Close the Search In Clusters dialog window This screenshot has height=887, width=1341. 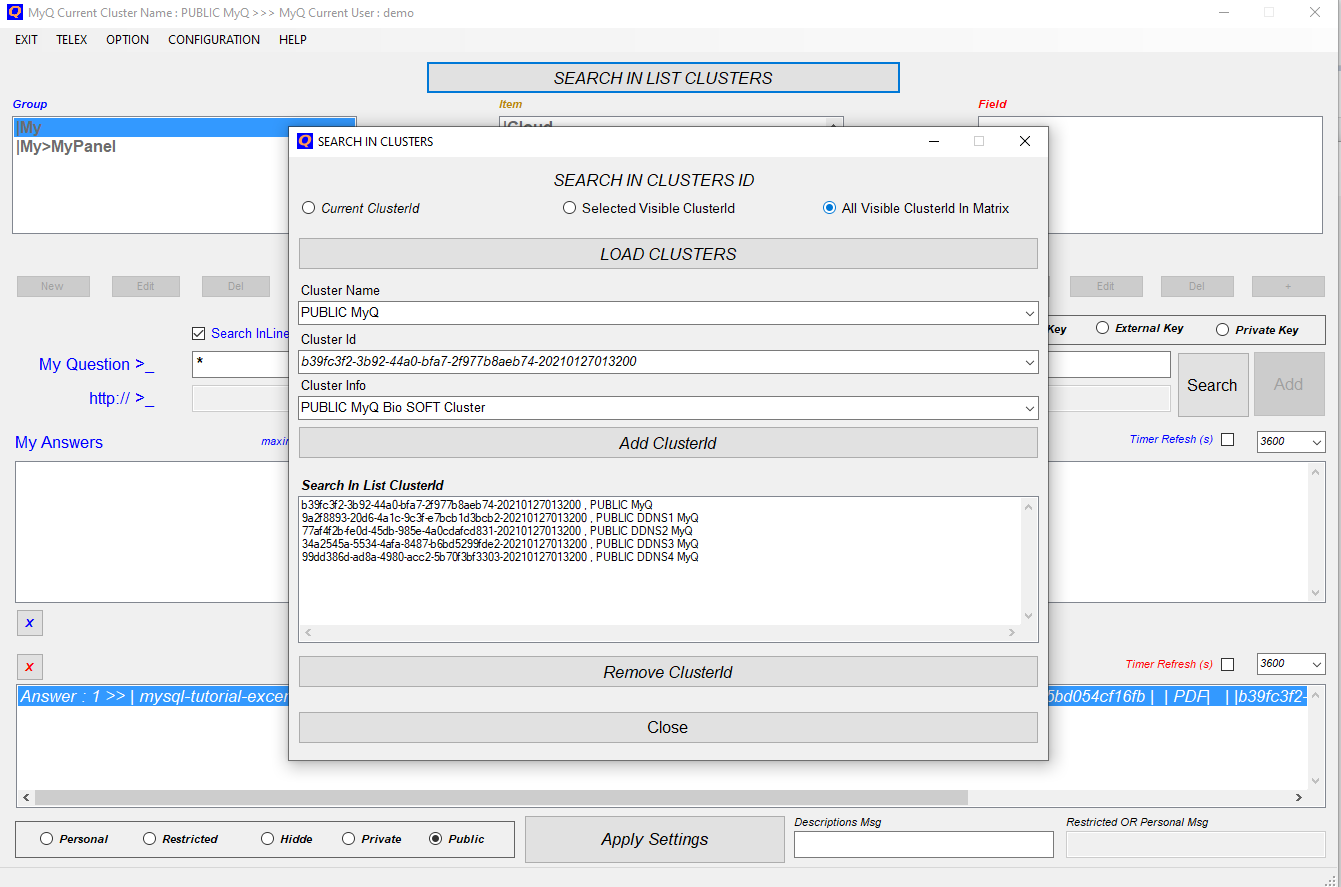pos(1024,141)
